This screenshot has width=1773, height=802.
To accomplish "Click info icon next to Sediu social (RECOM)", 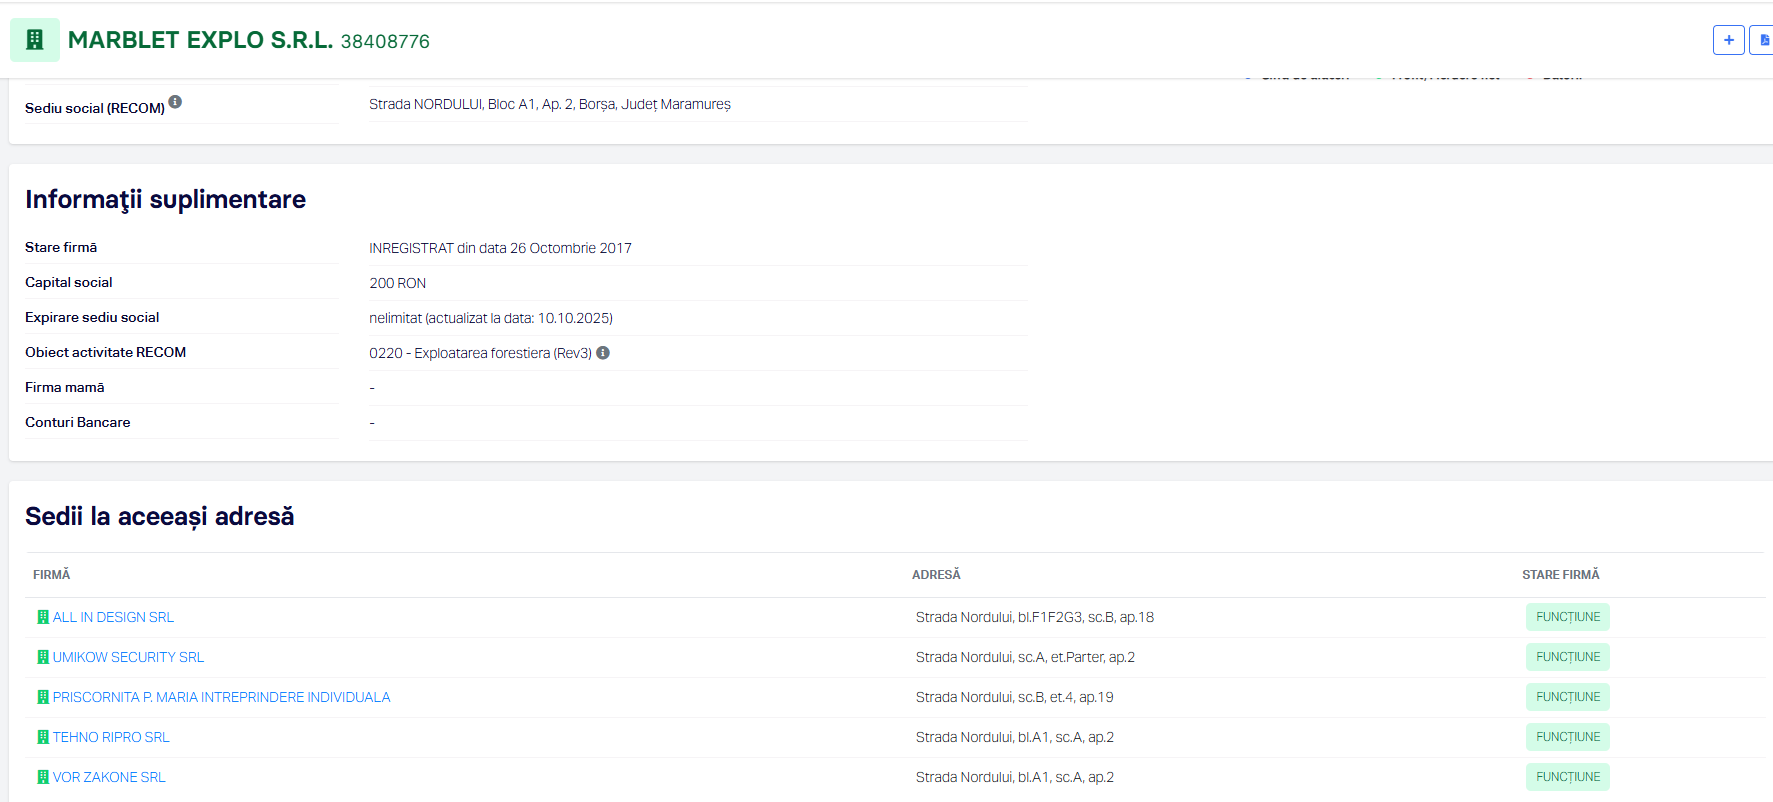I will 175,102.
